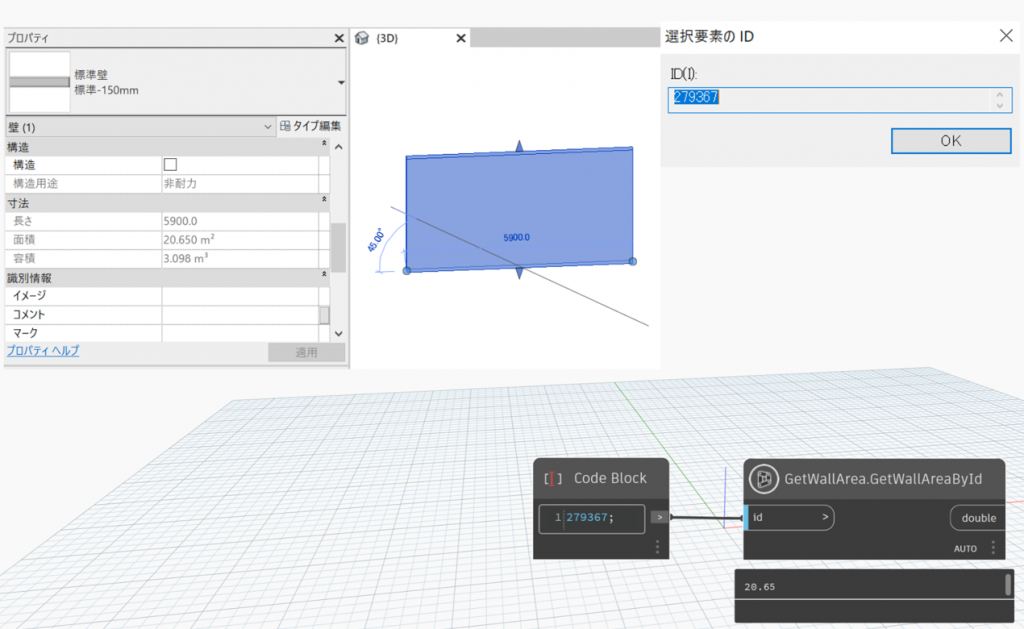Collapse the 構造 section header chevron
This screenshot has height=629, width=1024.
point(322,144)
